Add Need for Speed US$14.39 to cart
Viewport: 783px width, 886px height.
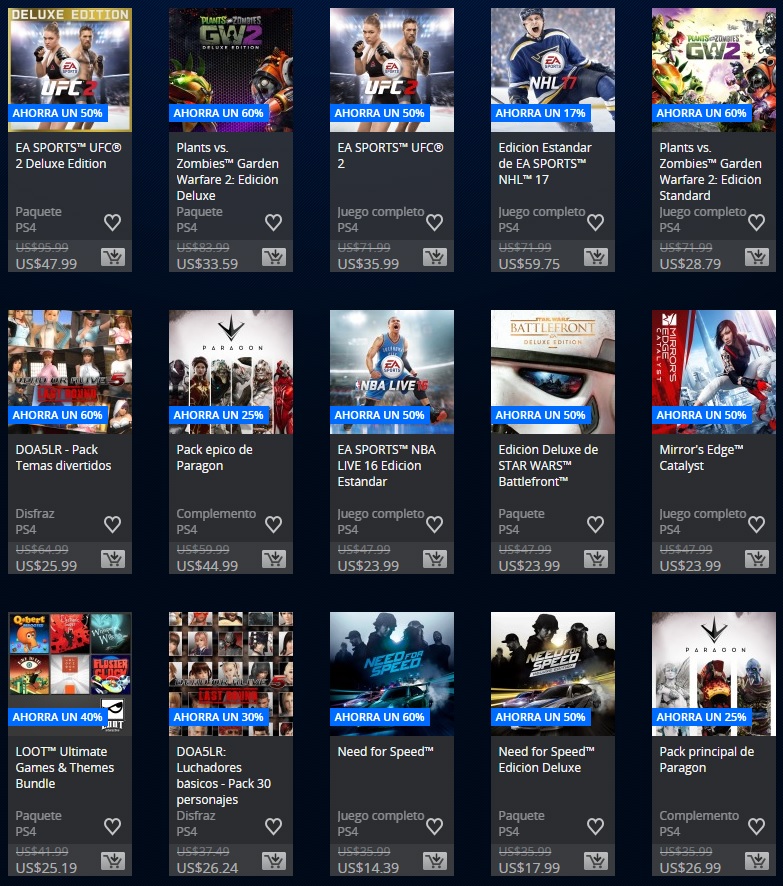435,861
